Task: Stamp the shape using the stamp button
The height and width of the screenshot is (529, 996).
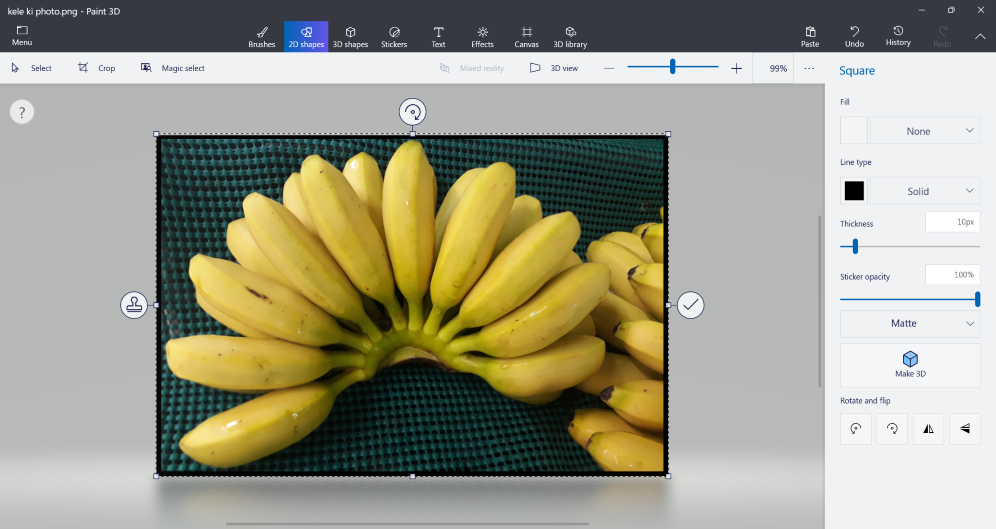Action: click(134, 305)
